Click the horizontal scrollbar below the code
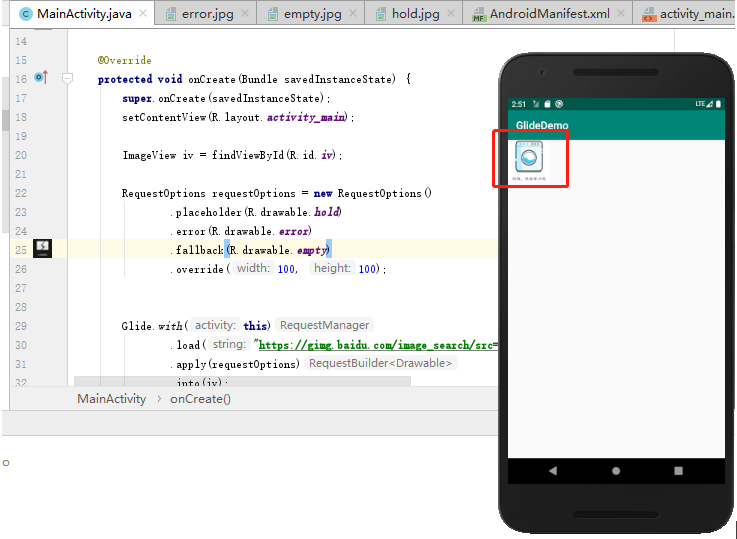The height and width of the screenshot is (539, 737). click(x=242, y=381)
